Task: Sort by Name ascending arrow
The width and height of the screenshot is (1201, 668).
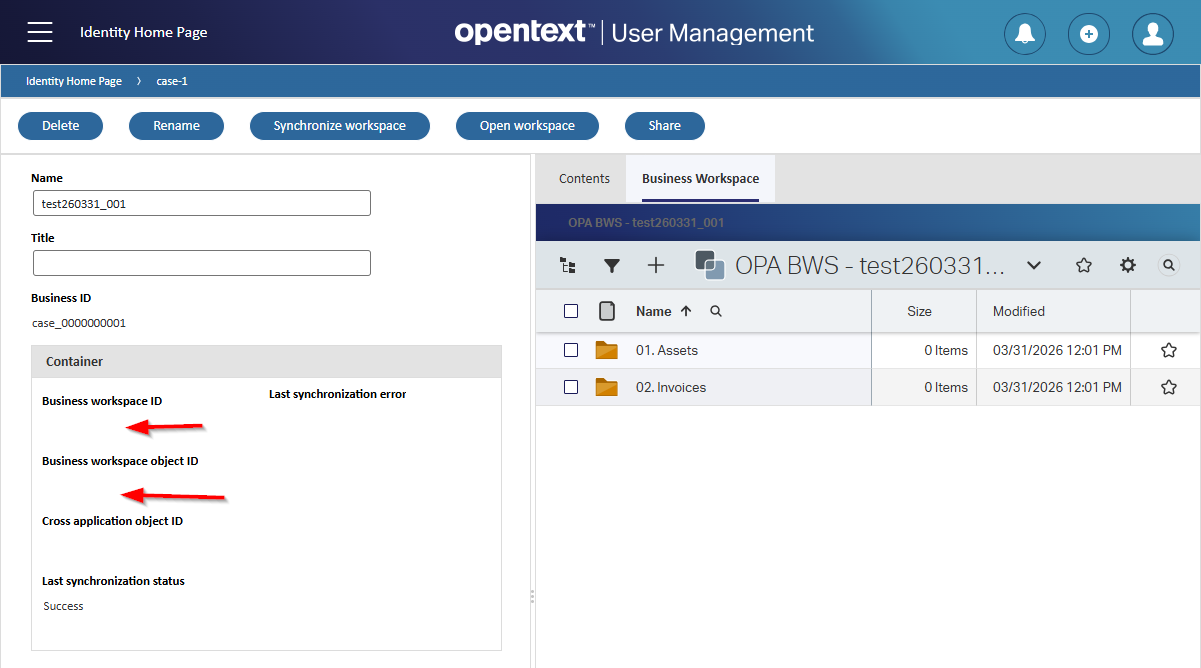Action: click(x=686, y=311)
